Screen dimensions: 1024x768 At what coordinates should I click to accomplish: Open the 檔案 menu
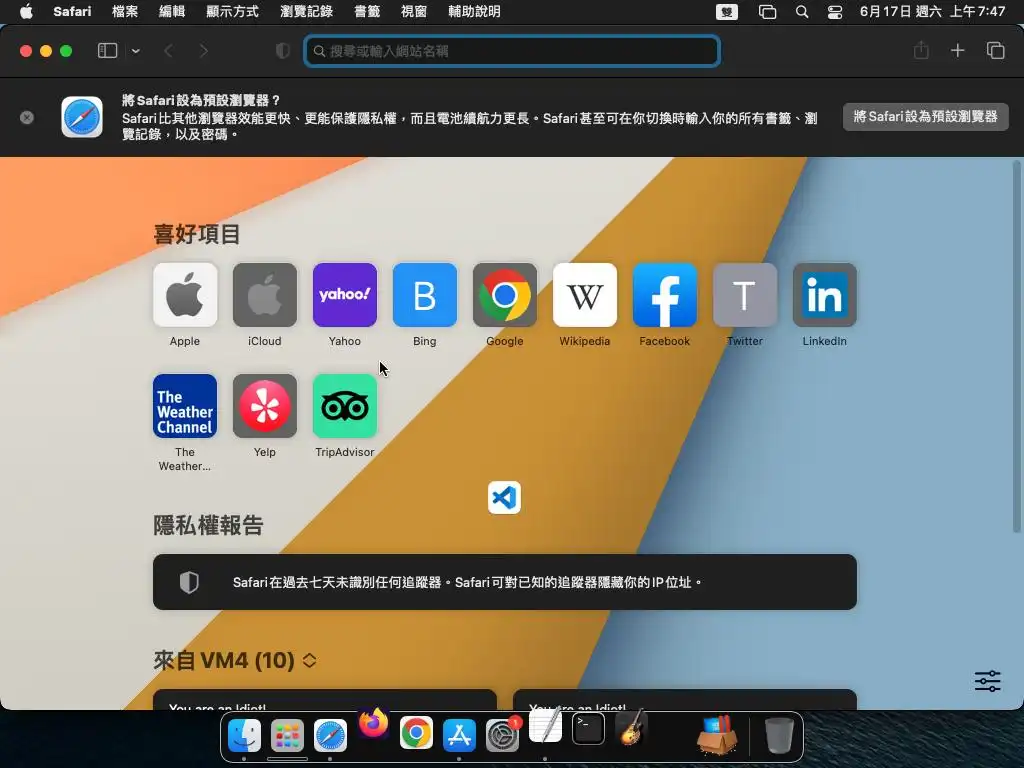coord(125,11)
